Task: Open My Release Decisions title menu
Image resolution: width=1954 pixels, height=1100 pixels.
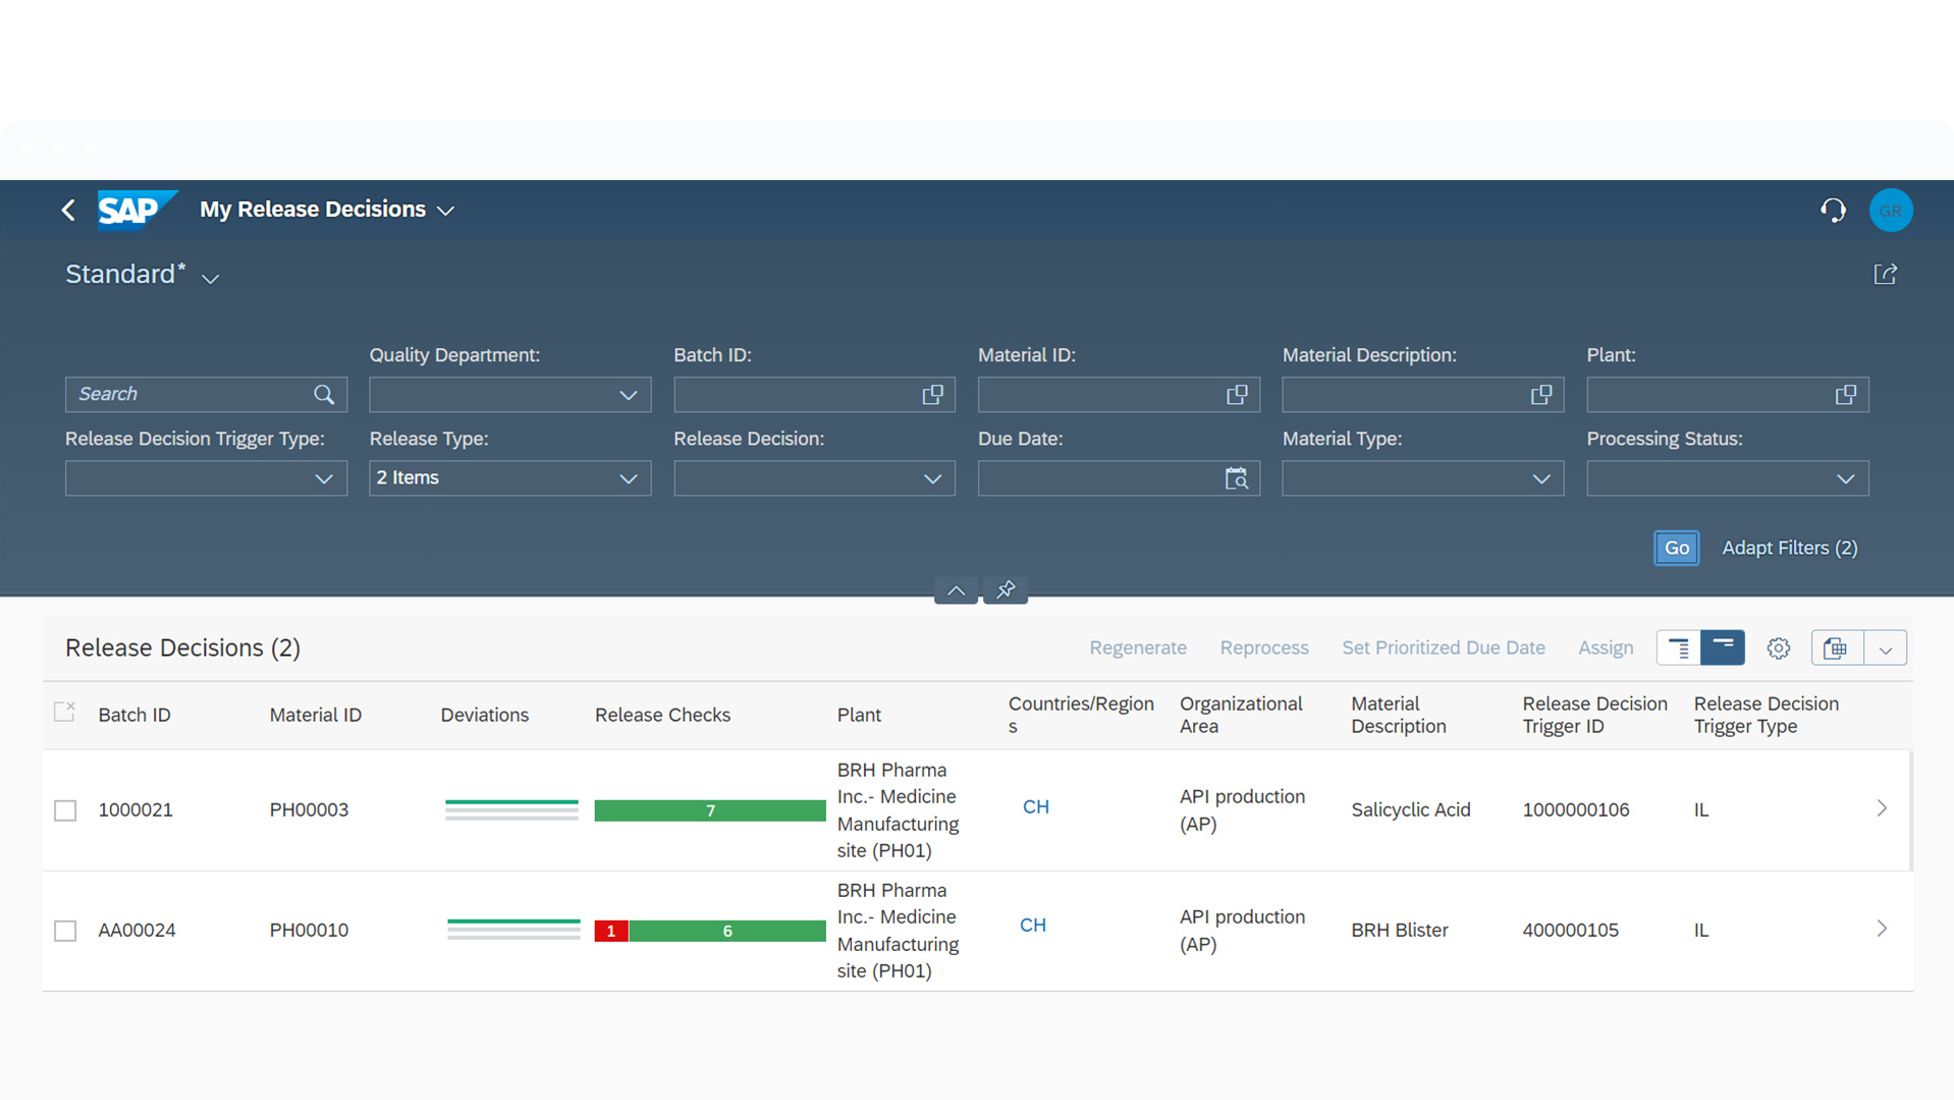Action: pyautogui.click(x=445, y=210)
